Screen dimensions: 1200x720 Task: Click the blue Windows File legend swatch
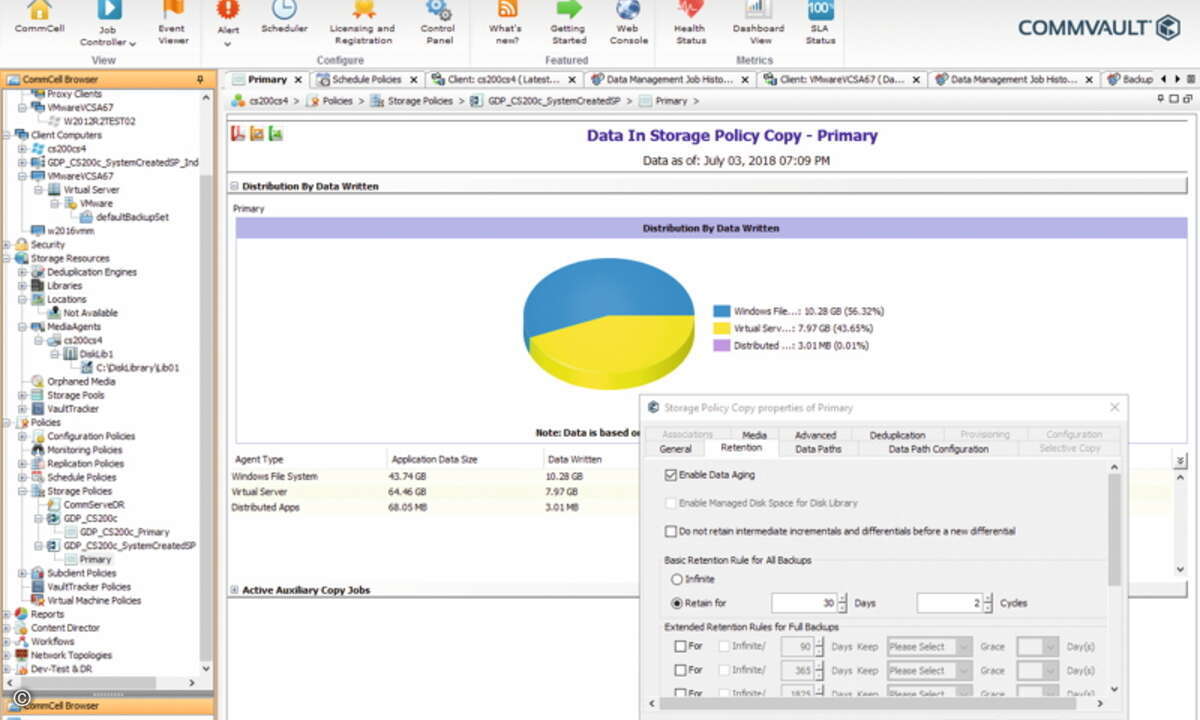point(721,311)
